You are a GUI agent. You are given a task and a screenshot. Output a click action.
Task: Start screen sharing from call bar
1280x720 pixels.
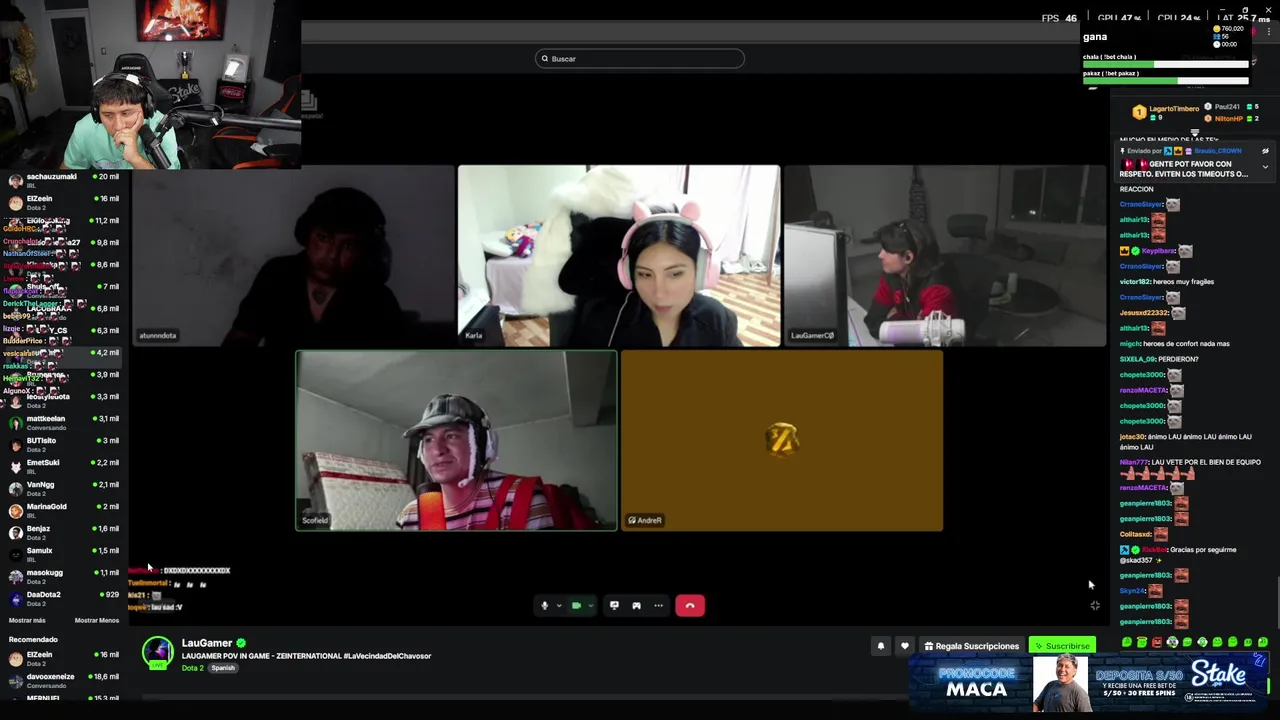tap(614, 605)
